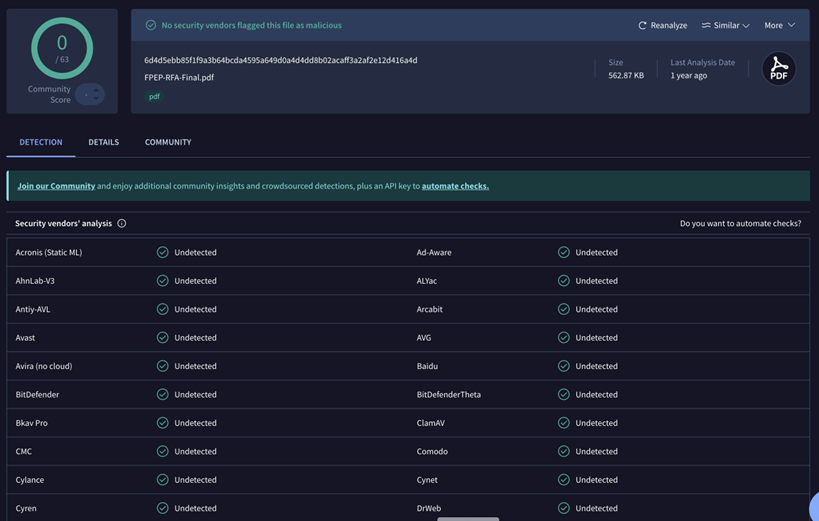819x521 pixels.
Task: Click the pdf tag under the filename
Action: pos(154,97)
